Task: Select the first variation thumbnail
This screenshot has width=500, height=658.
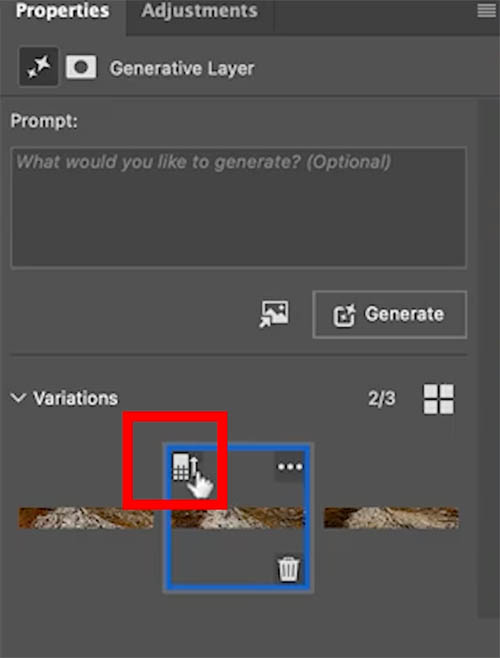Action: point(86,518)
